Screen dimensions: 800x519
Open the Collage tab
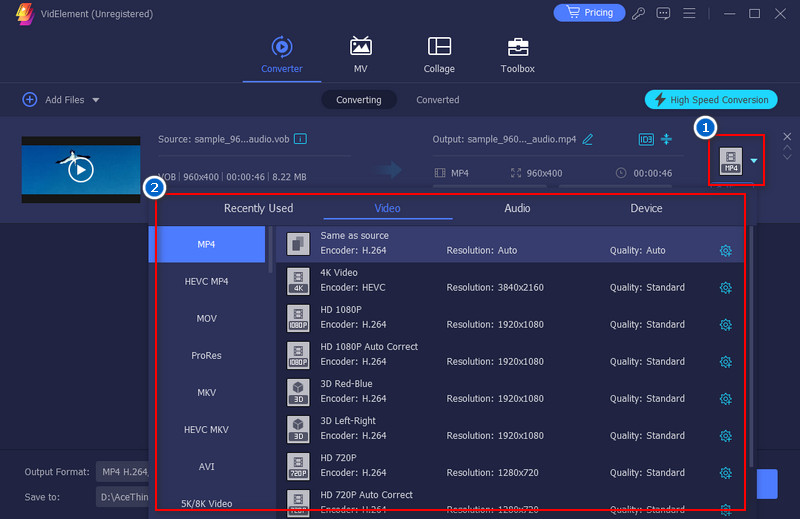[439, 55]
